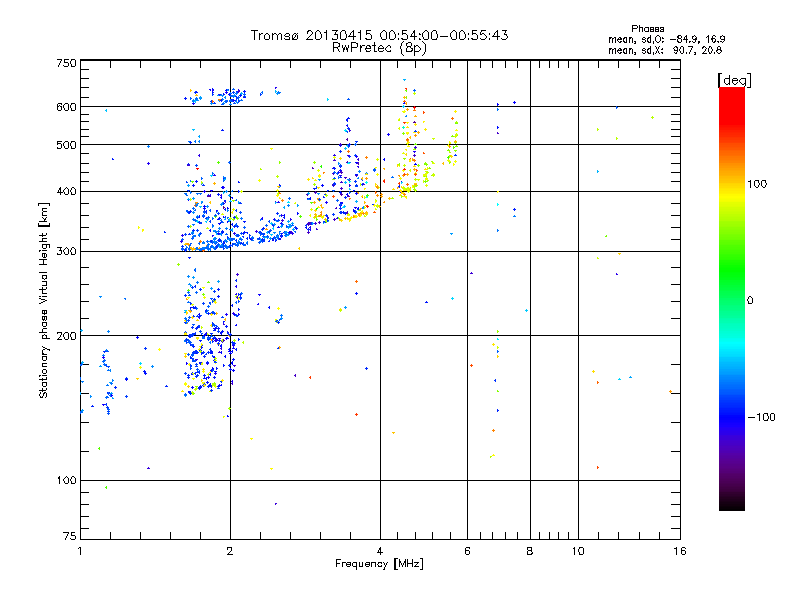Image resolution: width=800 pixels, height=600 pixels.
Task: Click the 750 tick on the height axis
Action: (66, 62)
